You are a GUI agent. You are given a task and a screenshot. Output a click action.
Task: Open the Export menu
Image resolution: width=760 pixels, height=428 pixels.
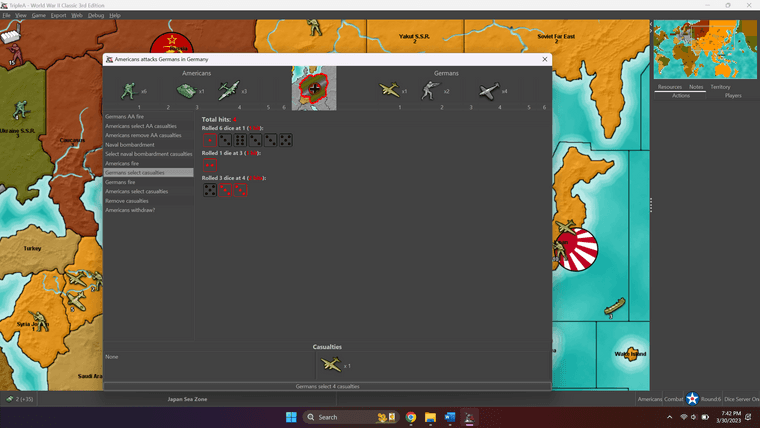click(58, 16)
